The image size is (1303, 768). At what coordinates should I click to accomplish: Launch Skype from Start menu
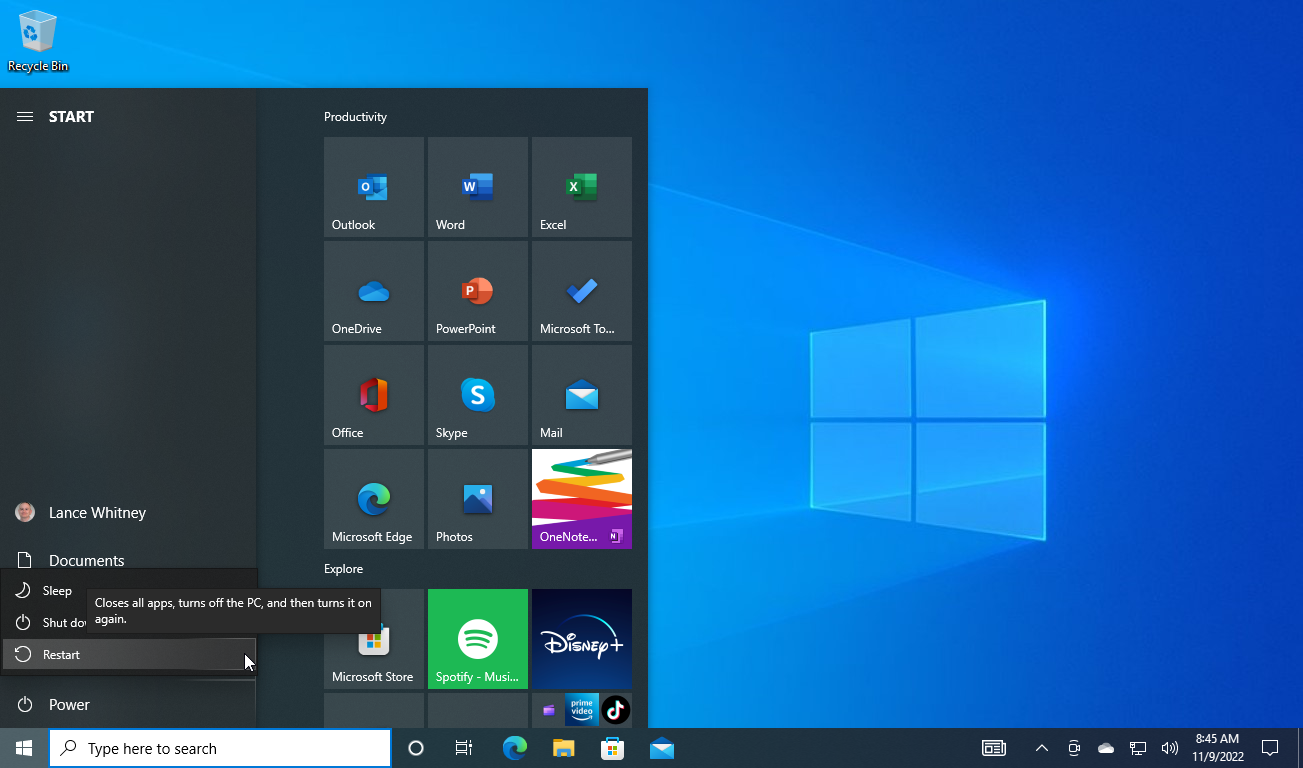tap(477, 395)
